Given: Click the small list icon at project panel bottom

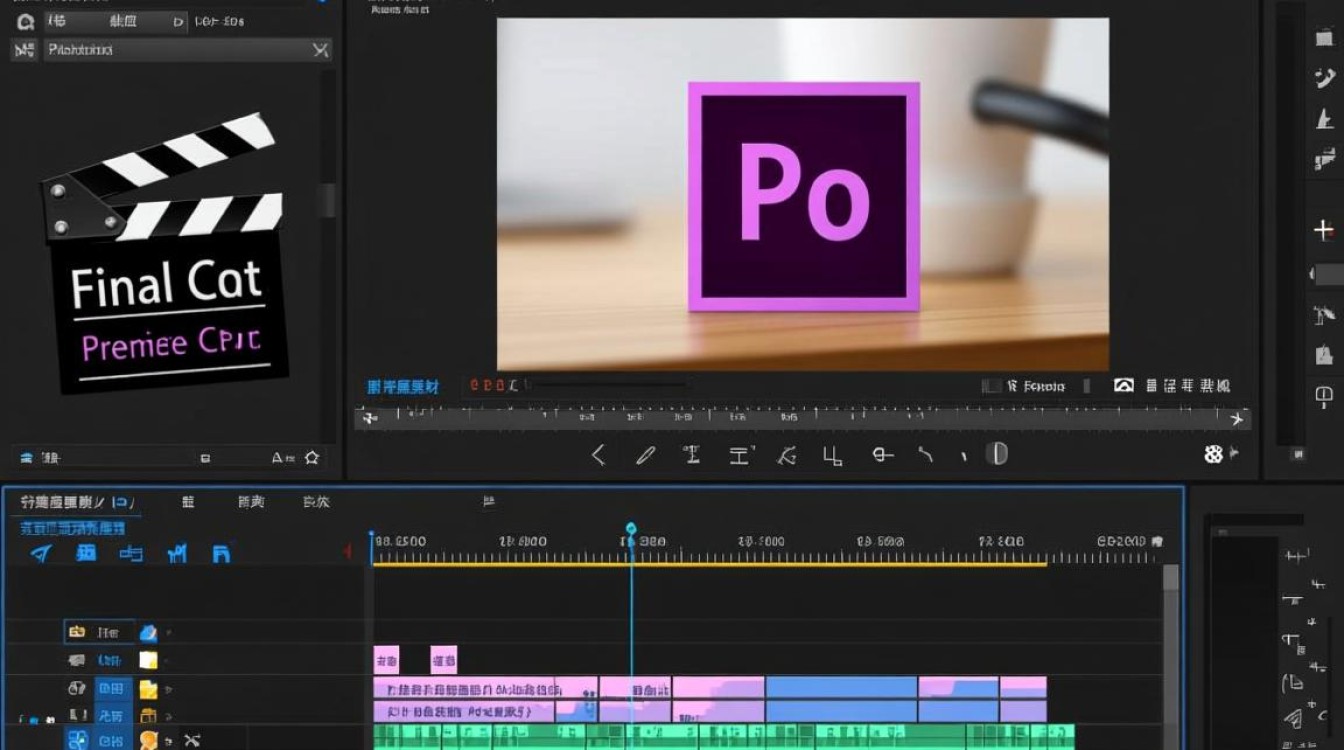Looking at the screenshot, I should tap(205, 458).
